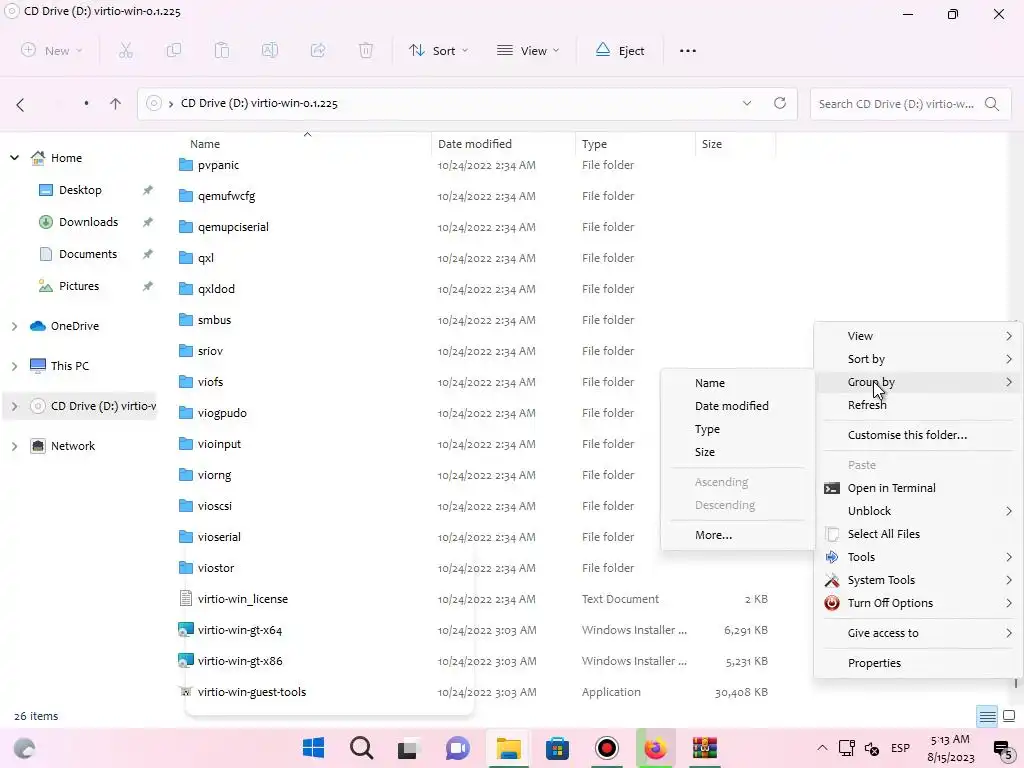
Task: Click the Eject button in toolbar
Action: click(x=620, y=50)
